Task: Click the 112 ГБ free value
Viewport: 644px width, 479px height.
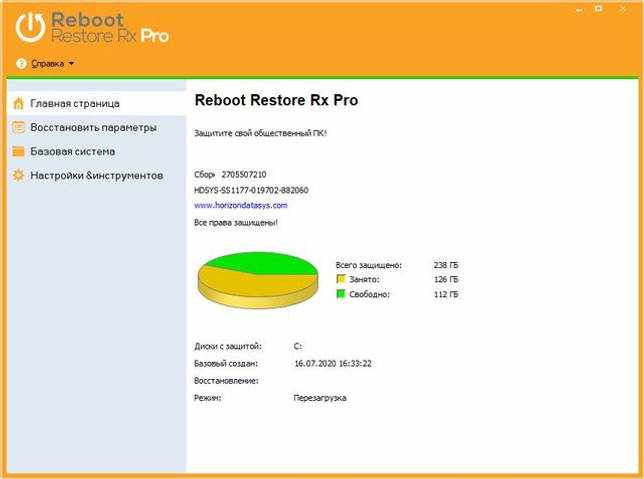Action: [446, 294]
